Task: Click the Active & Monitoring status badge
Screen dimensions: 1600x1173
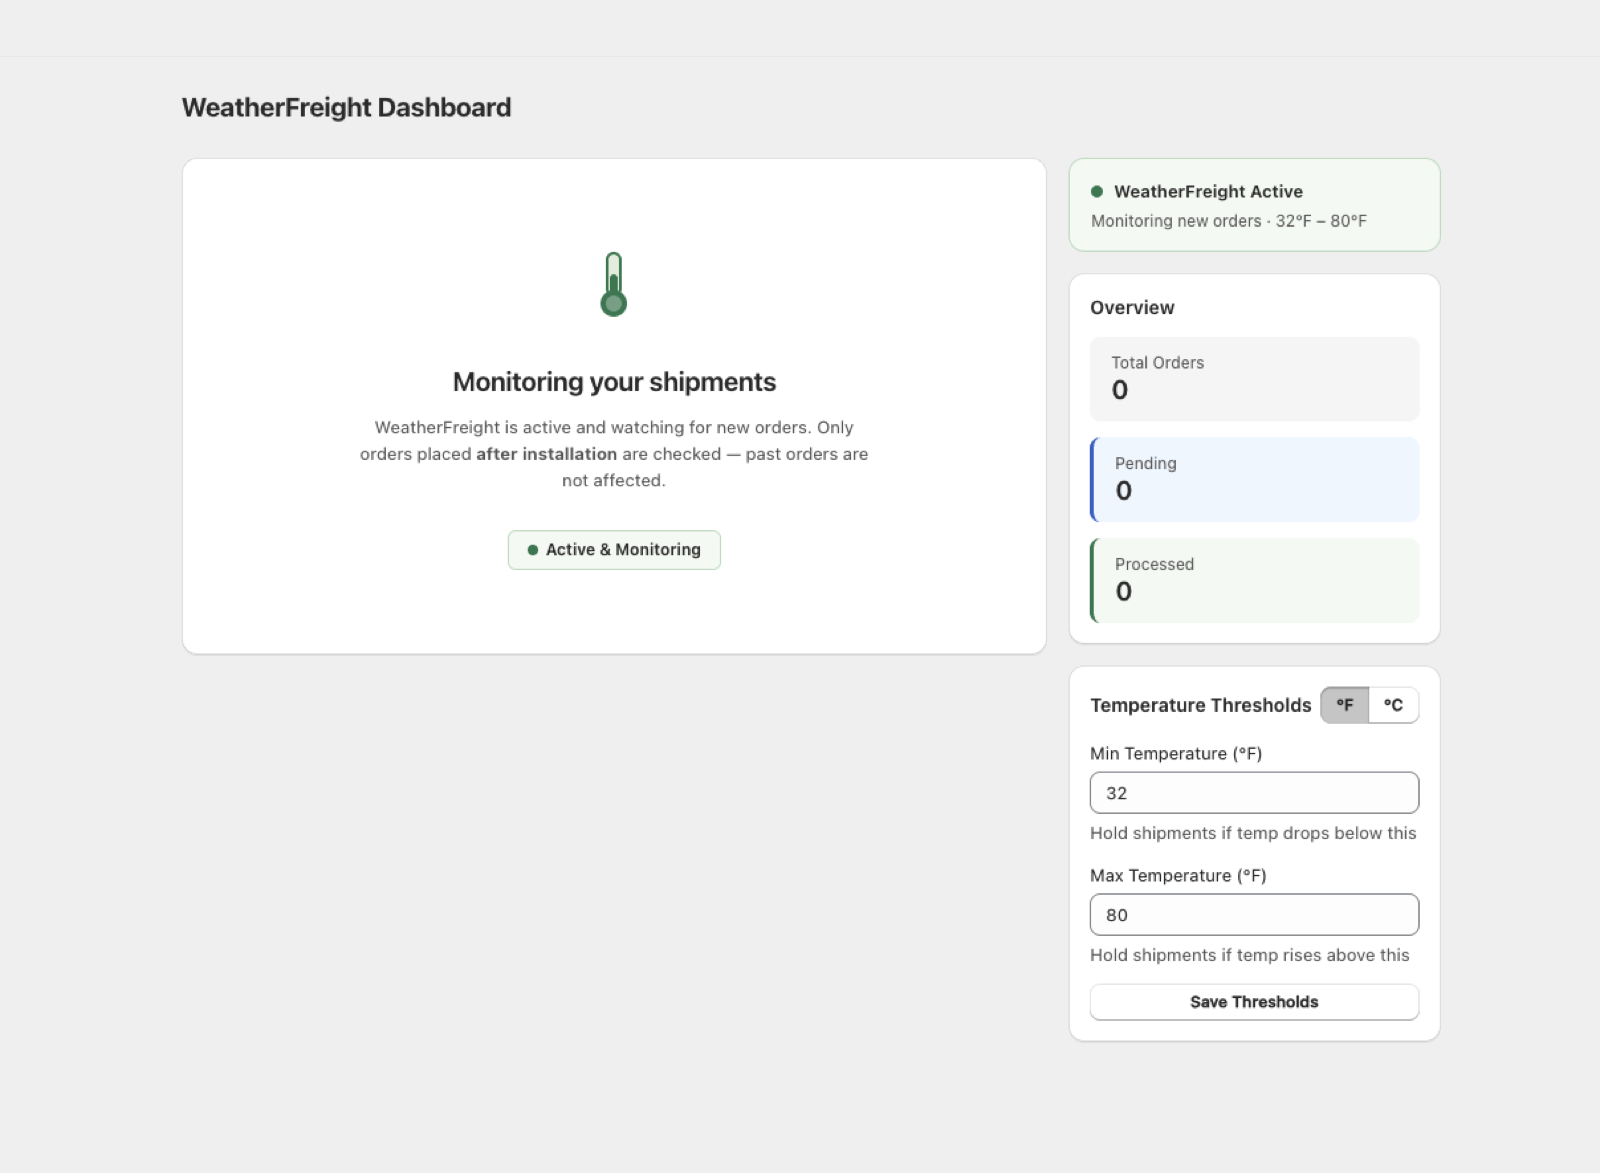Action: point(614,550)
